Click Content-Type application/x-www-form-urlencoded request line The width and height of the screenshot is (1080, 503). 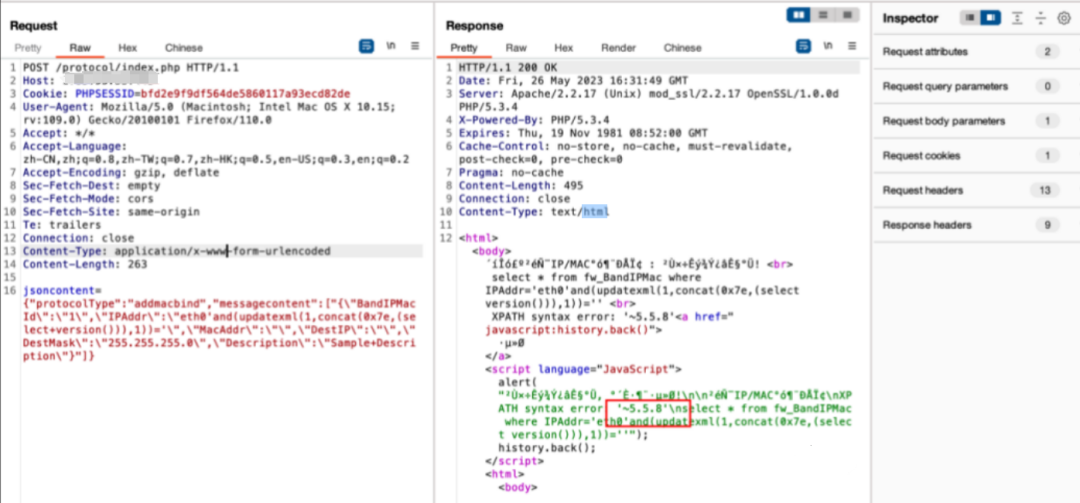(176, 252)
